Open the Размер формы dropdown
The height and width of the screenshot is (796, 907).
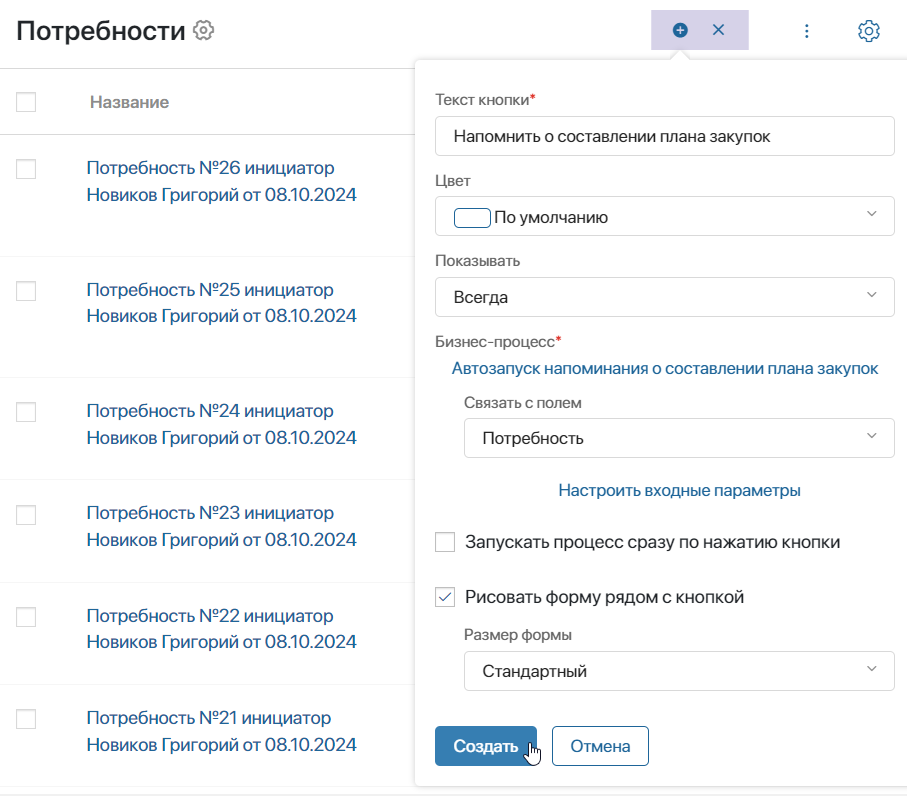[x=679, y=671]
